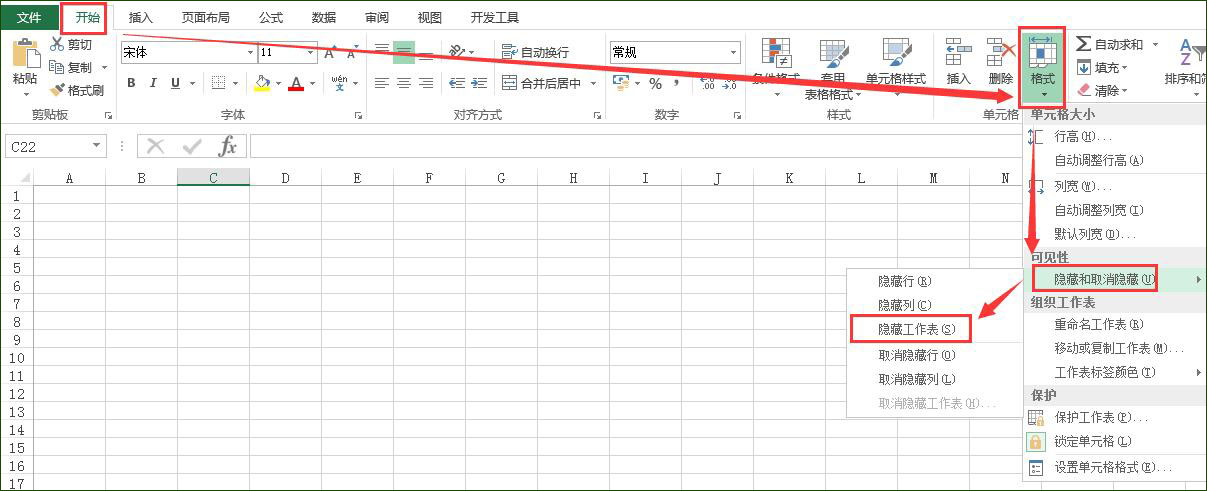Open the Fill (填充) dropdown
Screen dimensions: 1207x491
(x=1102, y=67)
